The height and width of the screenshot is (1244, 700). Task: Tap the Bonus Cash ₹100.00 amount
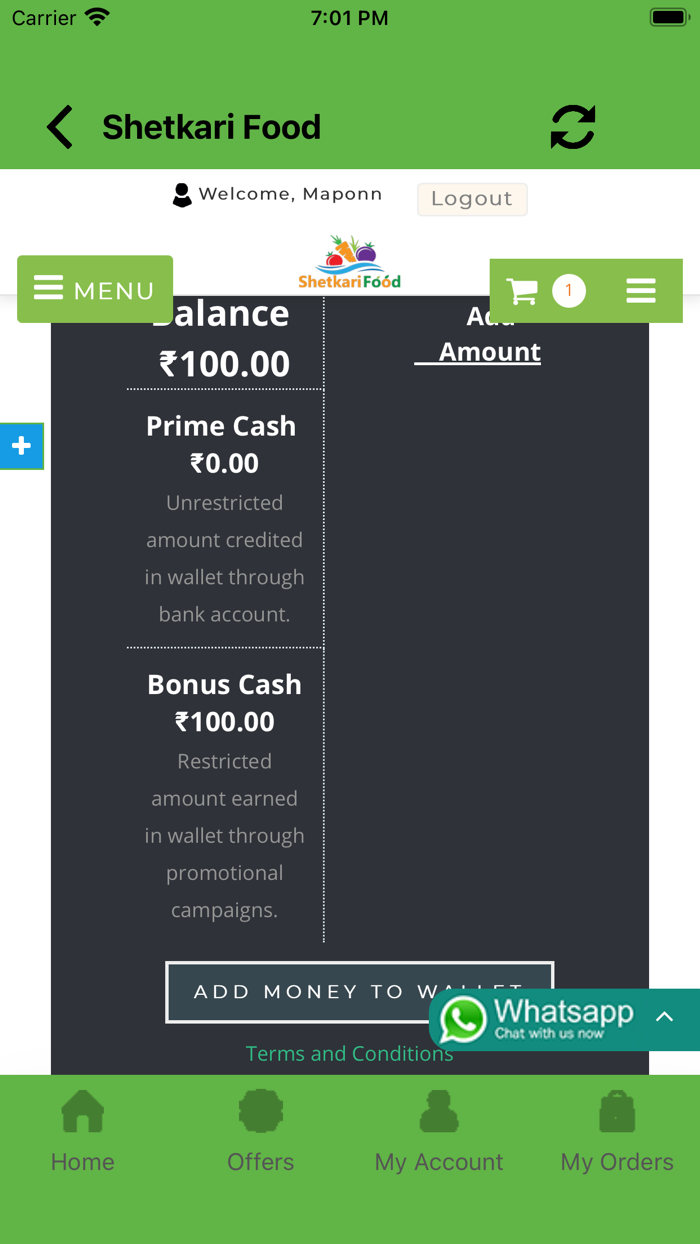tap(224, 722)
